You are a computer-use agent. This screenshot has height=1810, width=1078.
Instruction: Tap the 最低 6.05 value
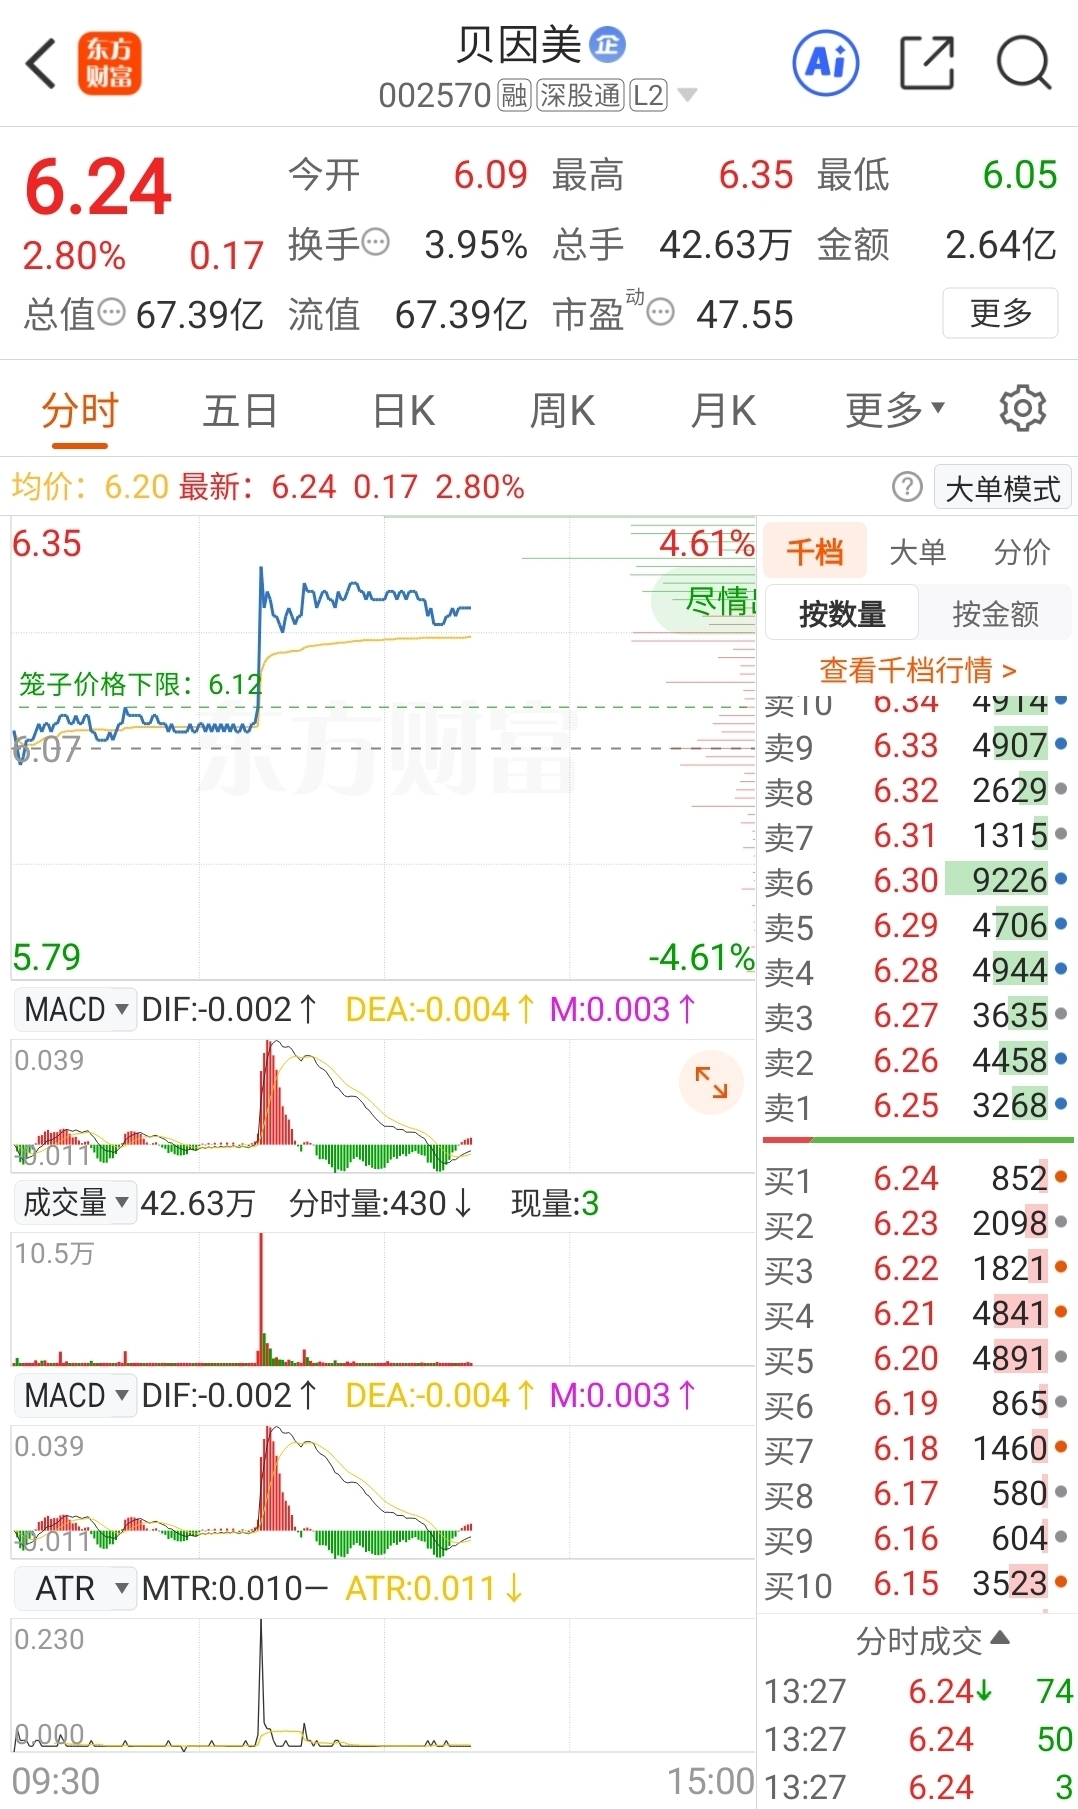(x=1020, y=175)
